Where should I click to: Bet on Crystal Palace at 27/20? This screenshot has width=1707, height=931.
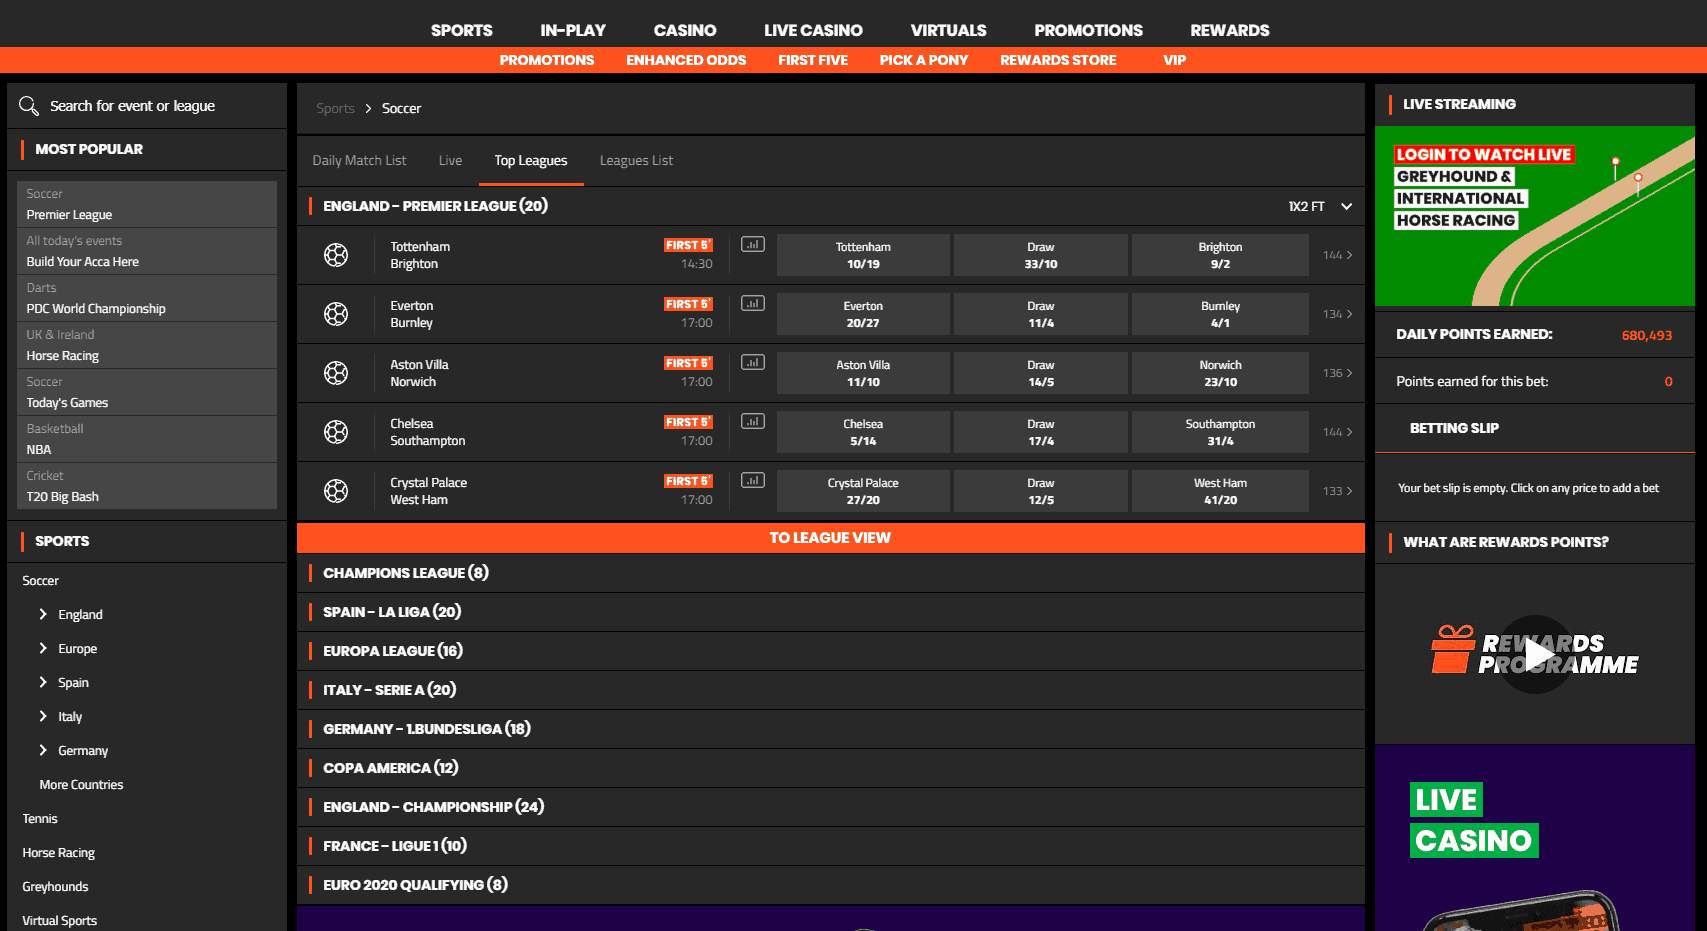click(863, 491)
